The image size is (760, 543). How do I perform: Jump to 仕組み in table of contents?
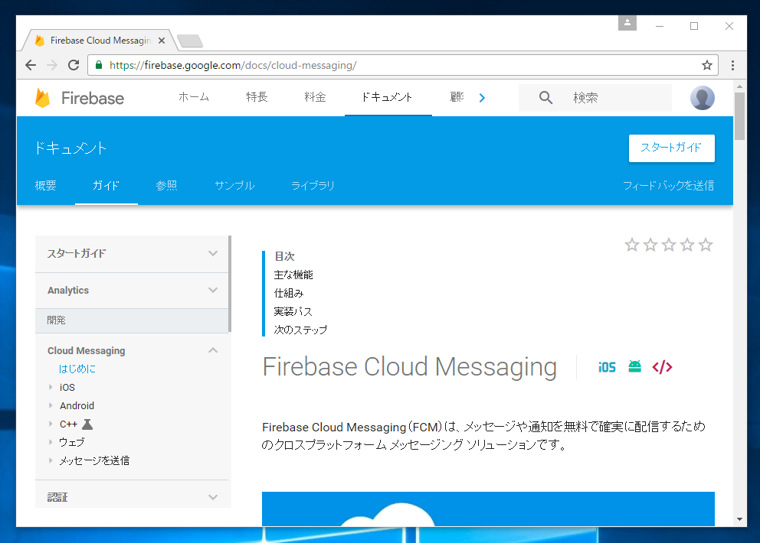coord(288,293)
